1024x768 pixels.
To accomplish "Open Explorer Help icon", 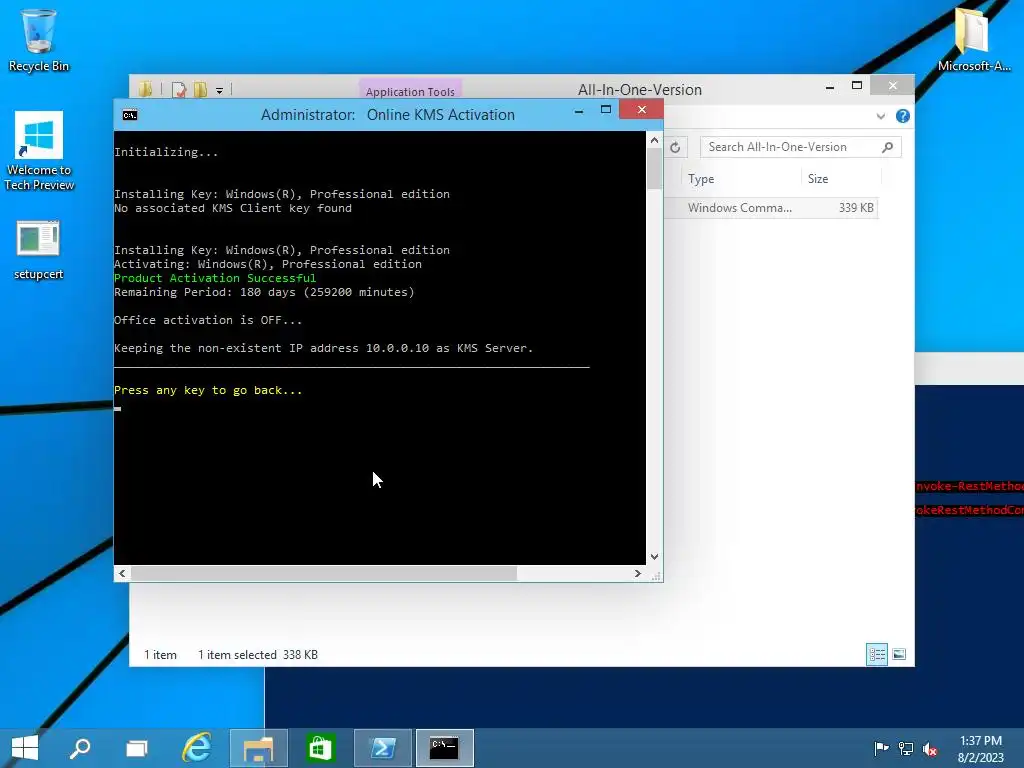I will (x=903, y=116).
